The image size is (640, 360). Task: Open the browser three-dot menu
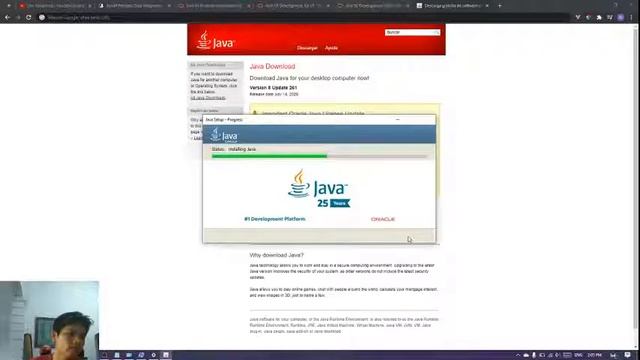631,18
